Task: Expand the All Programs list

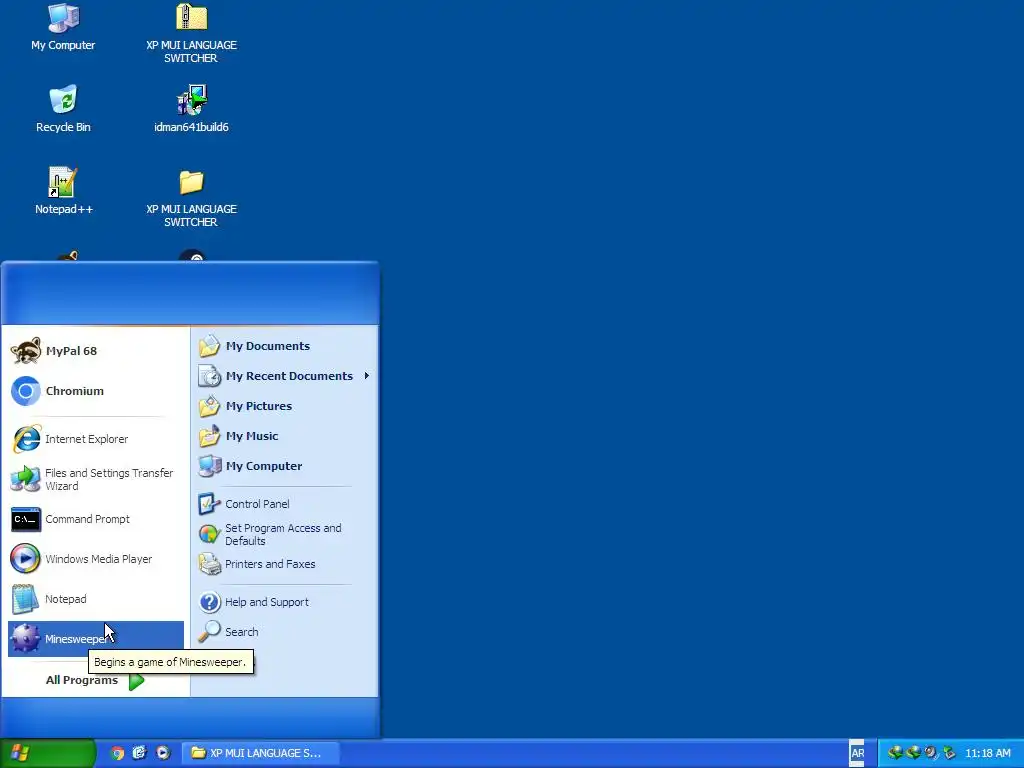Action: point(95,680)
